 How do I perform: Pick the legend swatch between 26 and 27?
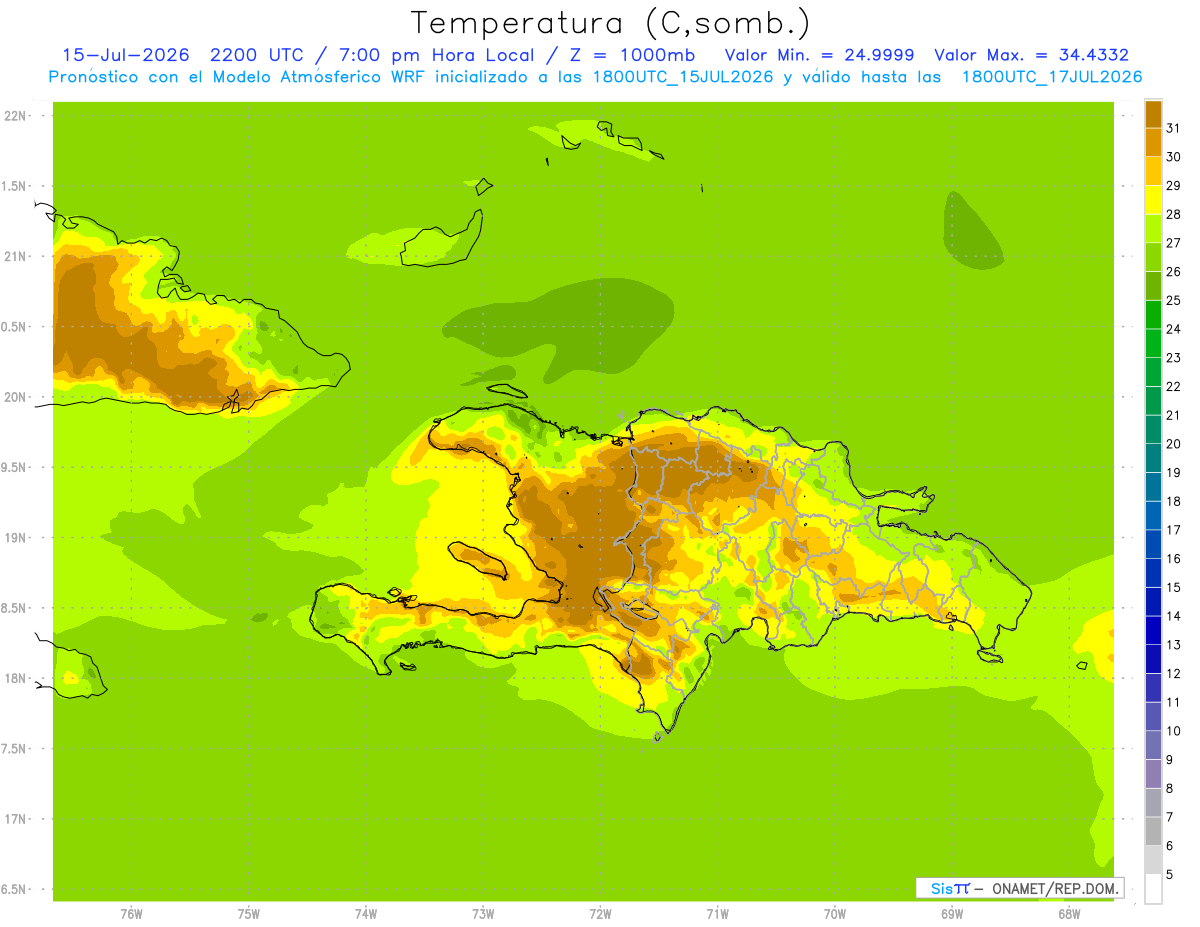pos(1153,257)
